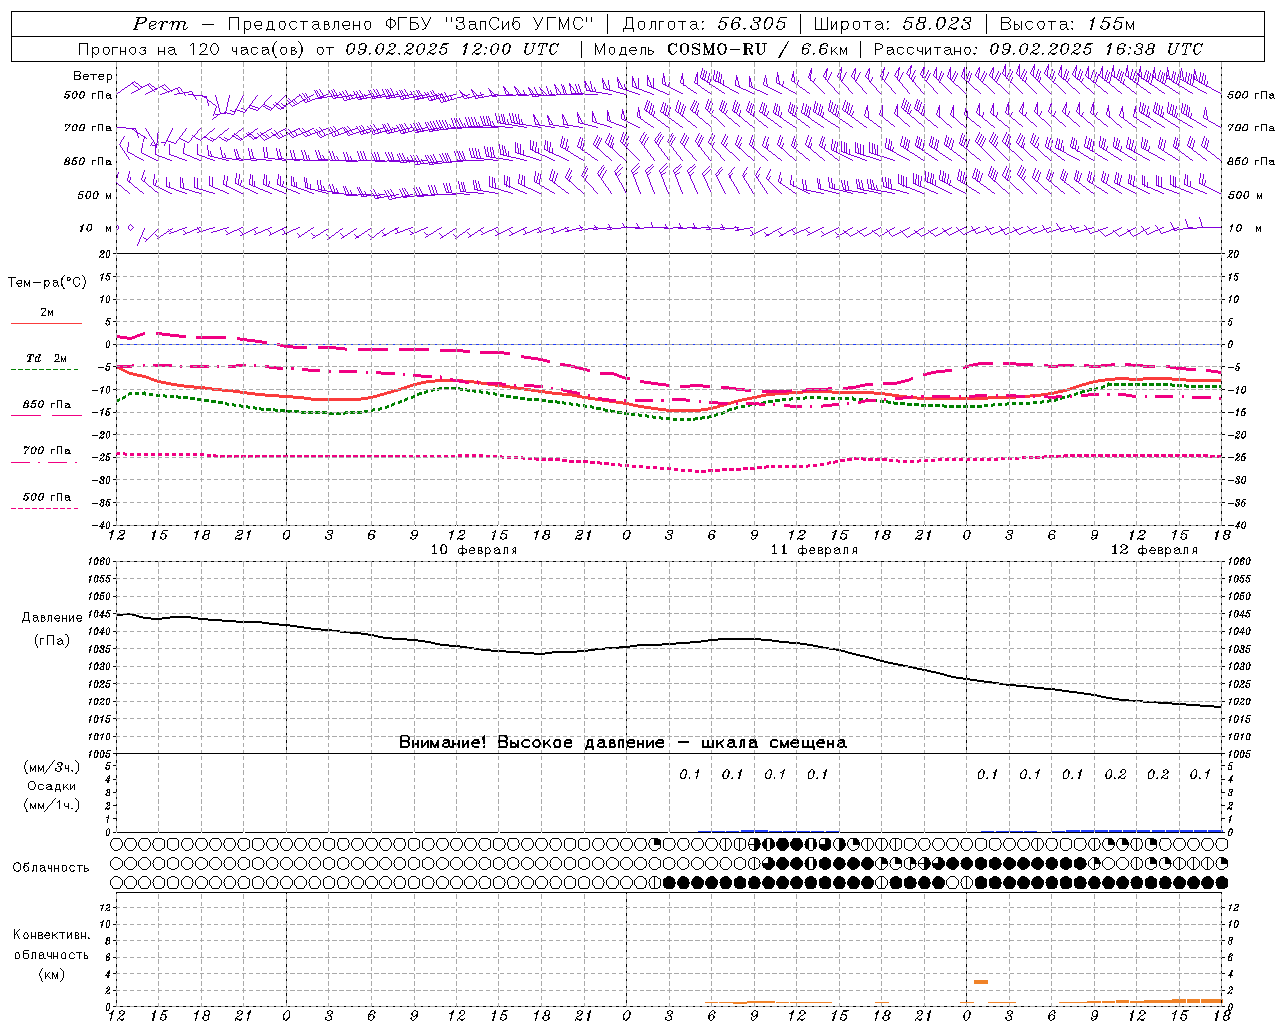1280x1024 pixels.
Task: Click "500 гПа" temperature legend entry
Action: tap(46, 497)
